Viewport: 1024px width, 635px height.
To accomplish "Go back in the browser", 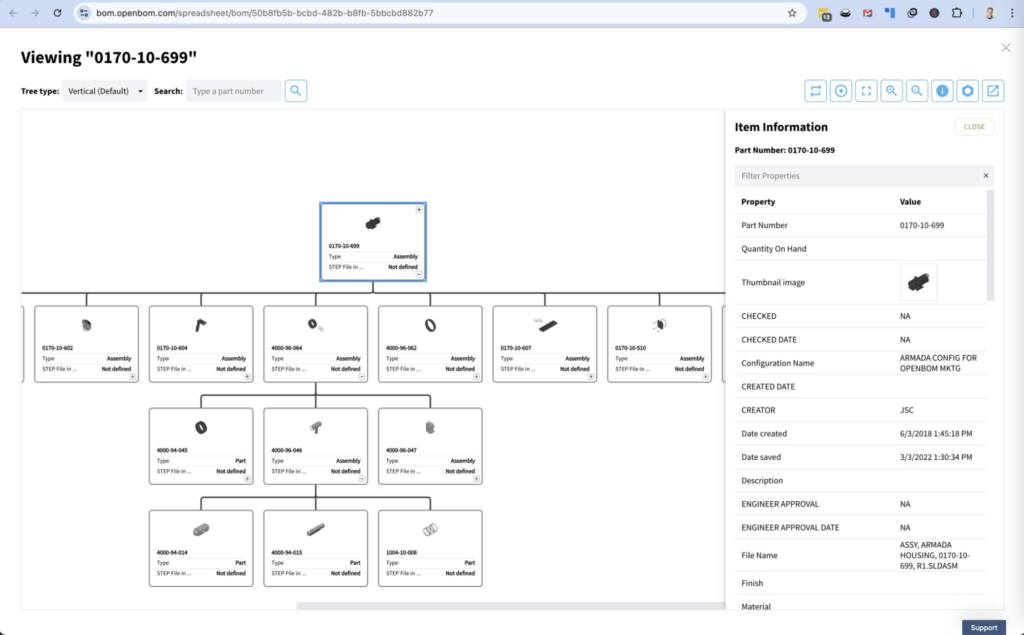I will (13, 13).
